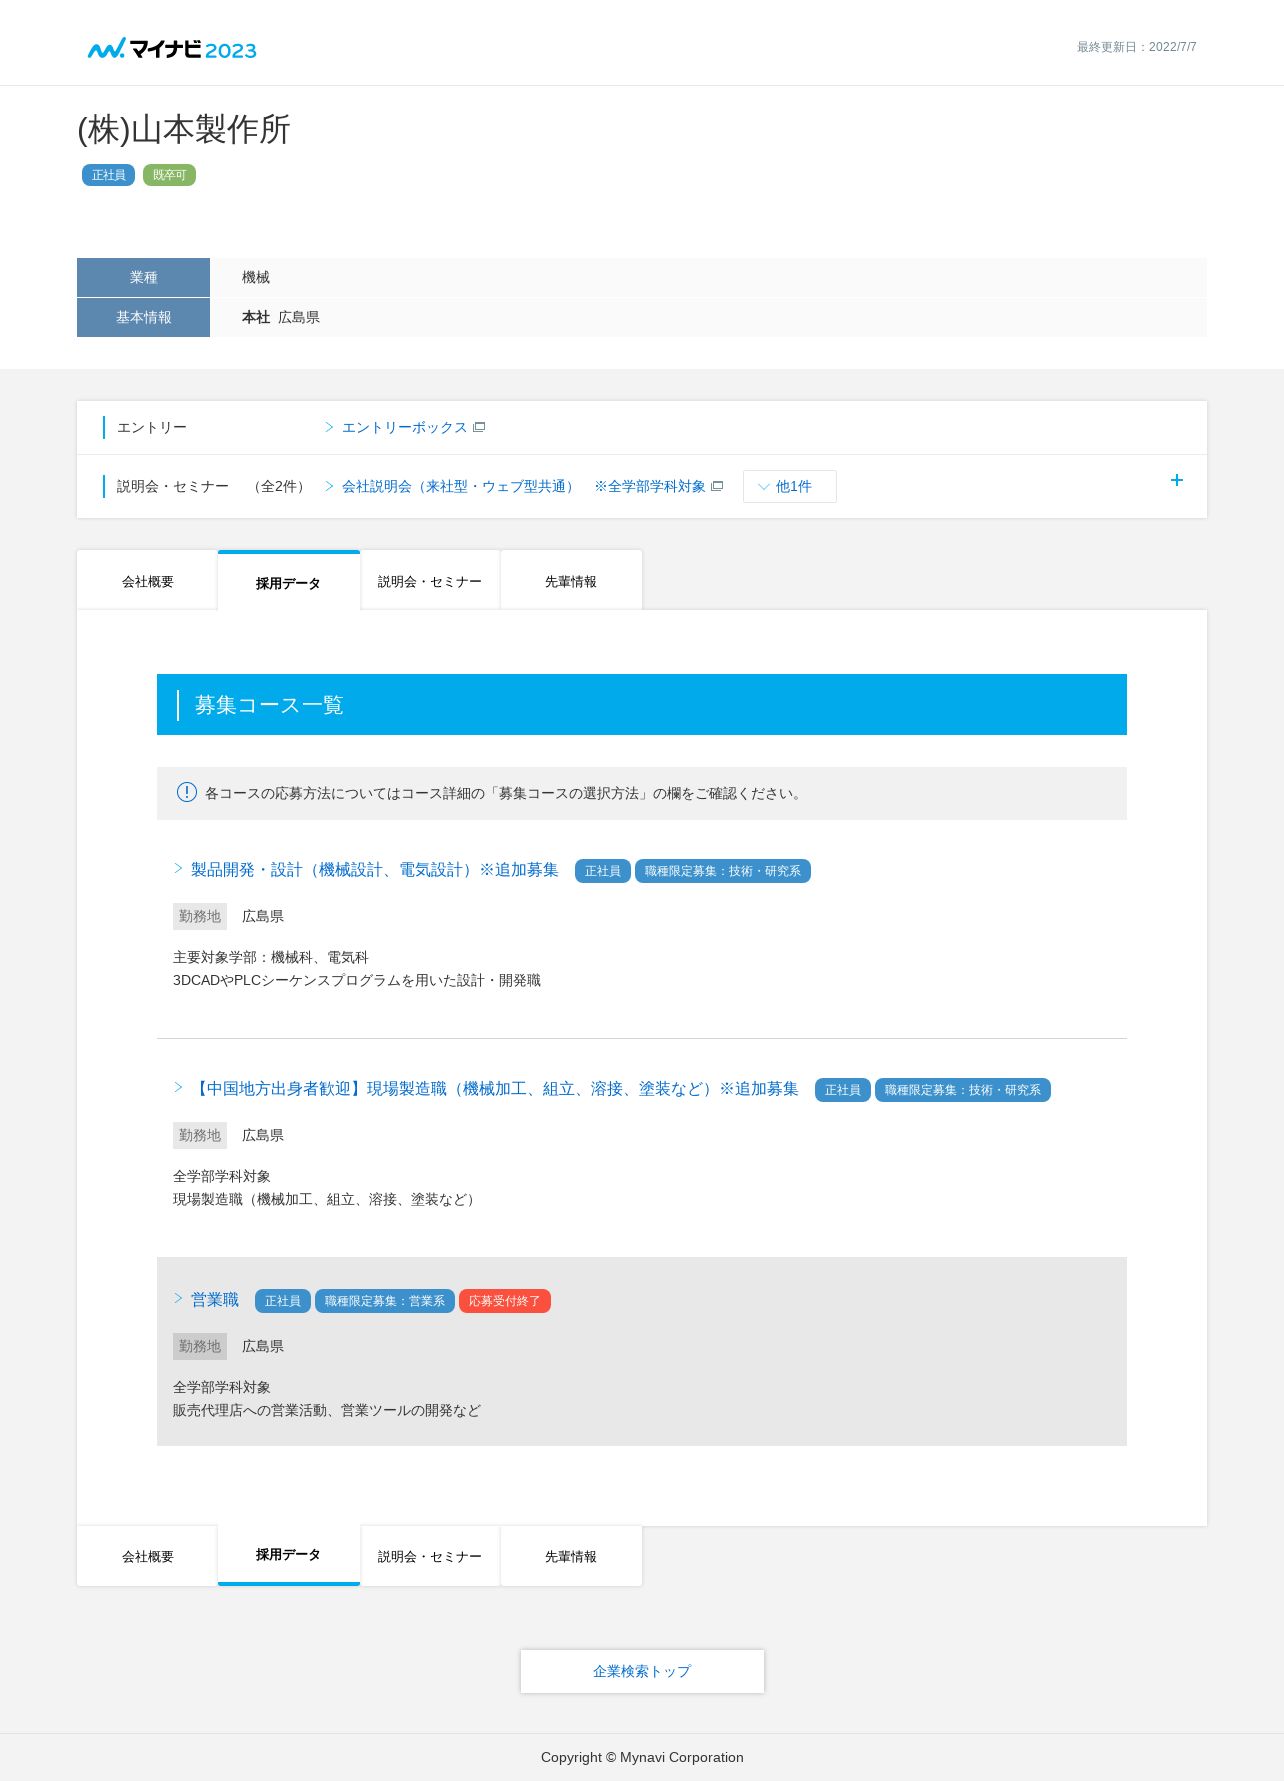Open the 他1件 dropdown
This screenshot has width=1284, height=1781.
pyautogui.click(x=790, y=486)
